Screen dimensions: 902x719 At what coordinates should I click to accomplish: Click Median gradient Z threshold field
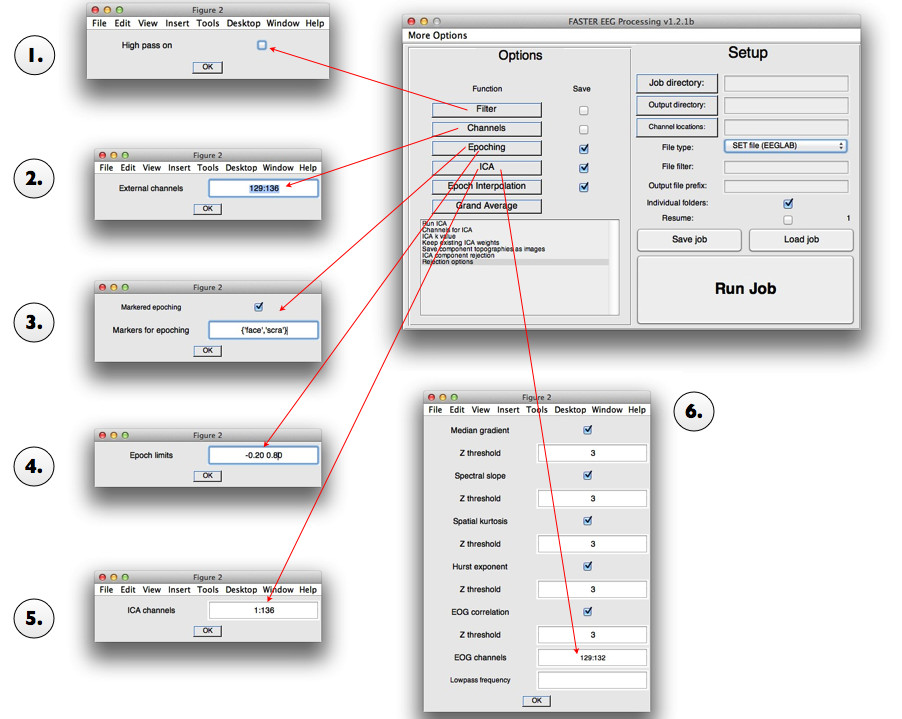coord(592,453)
